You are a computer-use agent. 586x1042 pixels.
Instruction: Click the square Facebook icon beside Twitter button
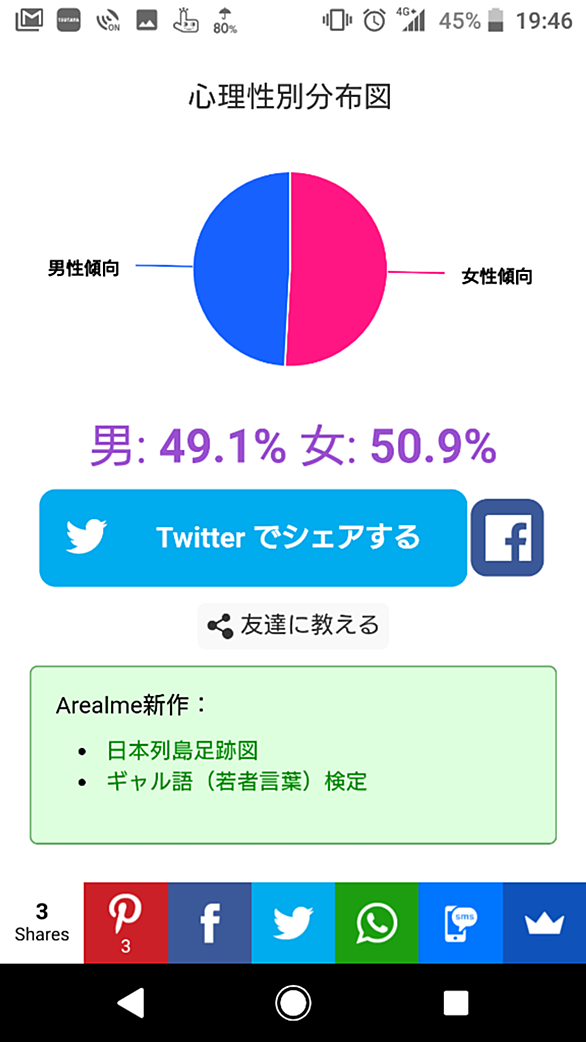tap(507, 537)
